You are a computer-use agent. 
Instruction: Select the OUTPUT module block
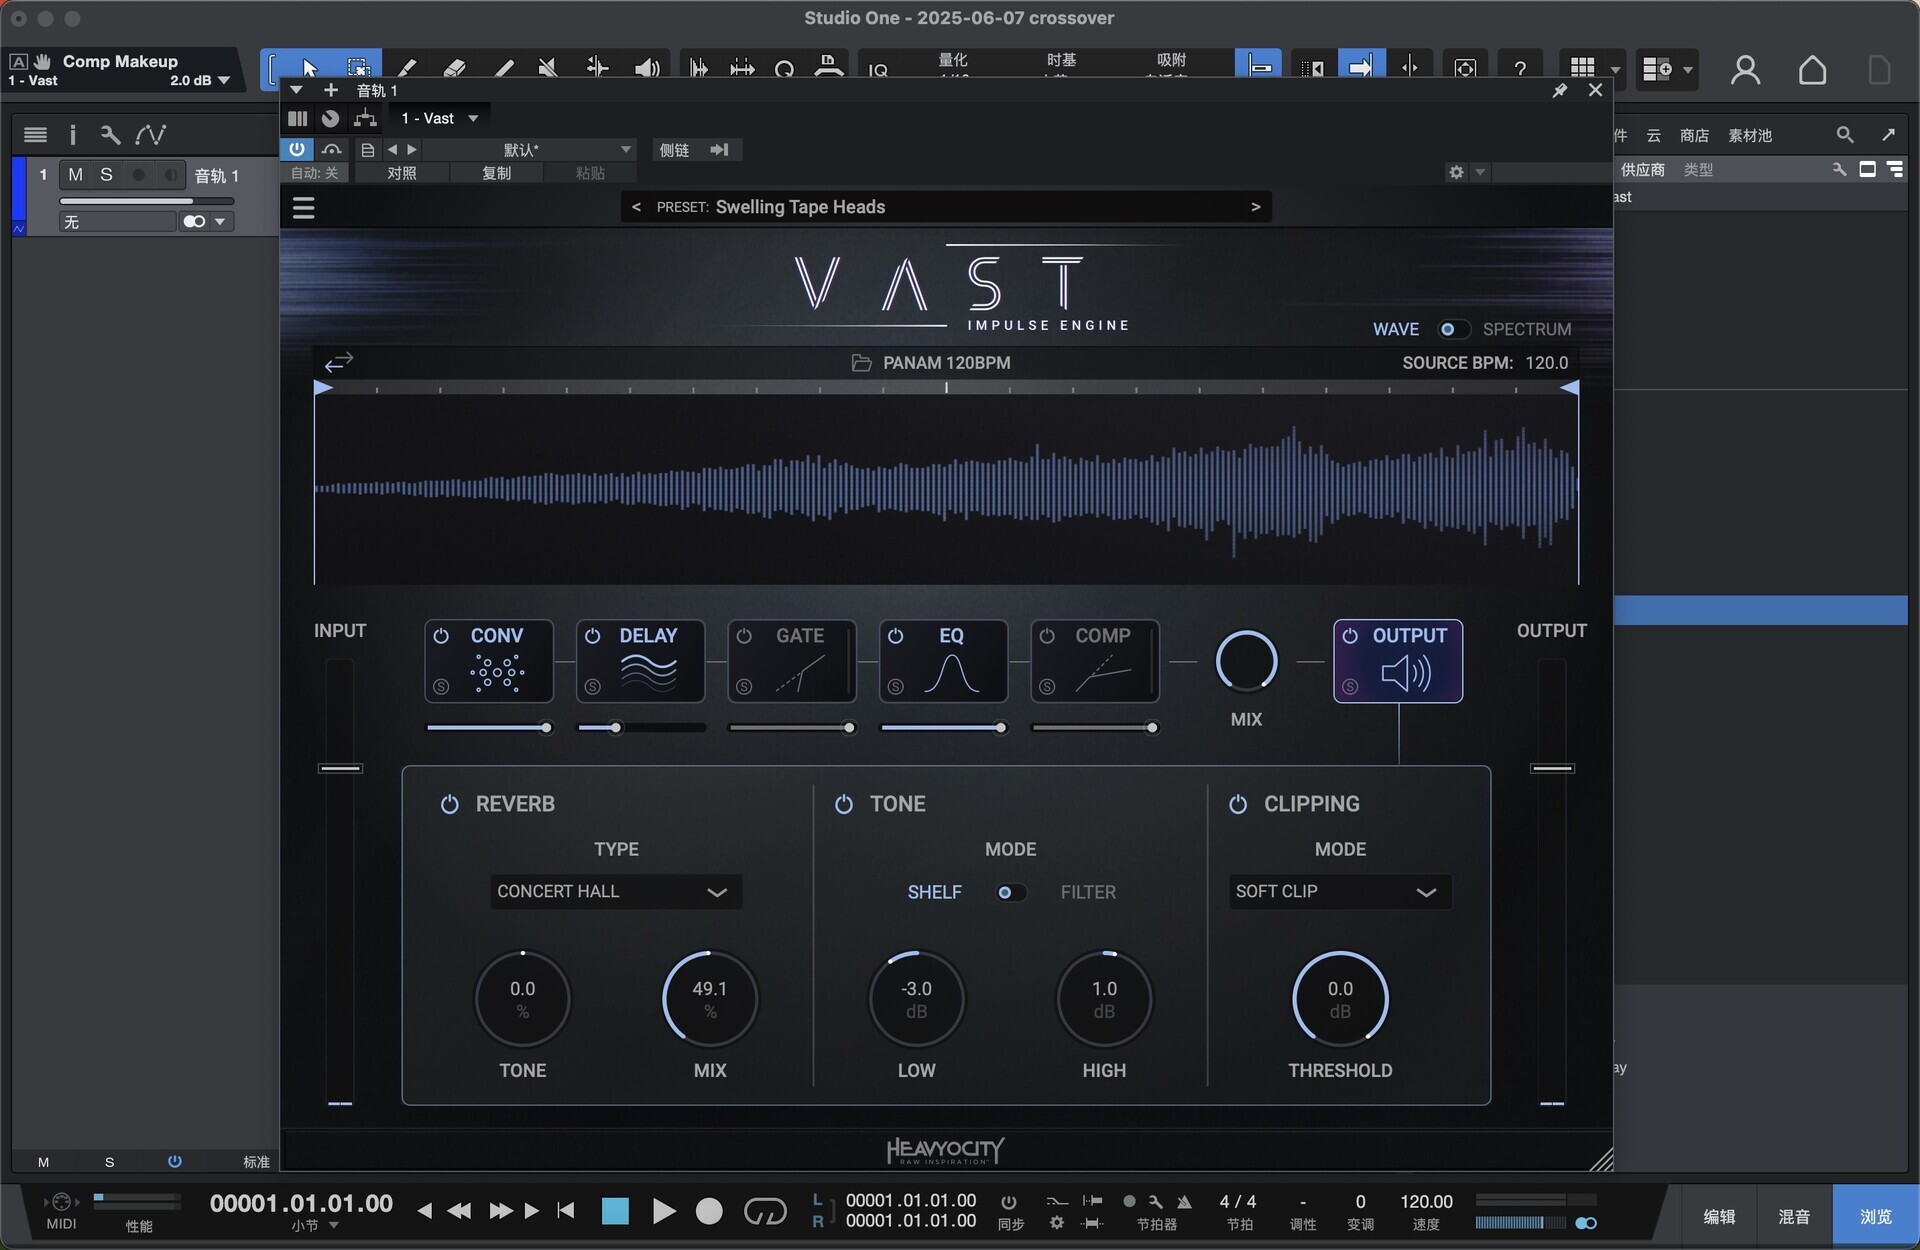(1398, 661)
